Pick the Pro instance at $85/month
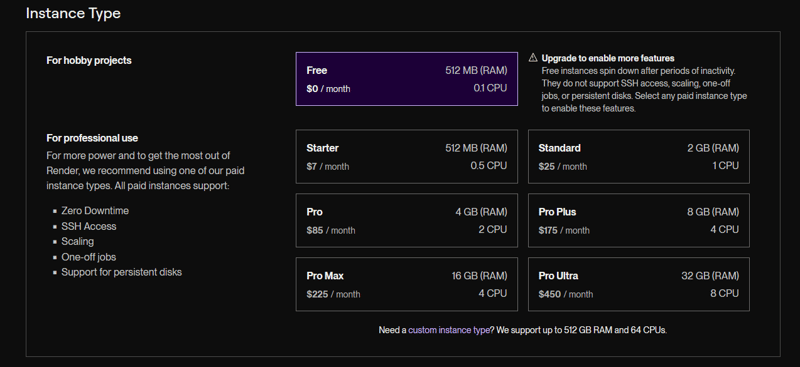 407,221
